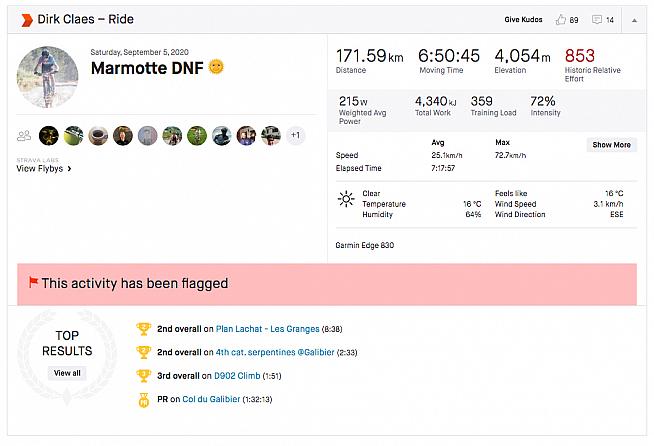Open the Plan Lachat - Les Granges segment
This screenshot has width=654, height=446.
click(x=263, y=328)
